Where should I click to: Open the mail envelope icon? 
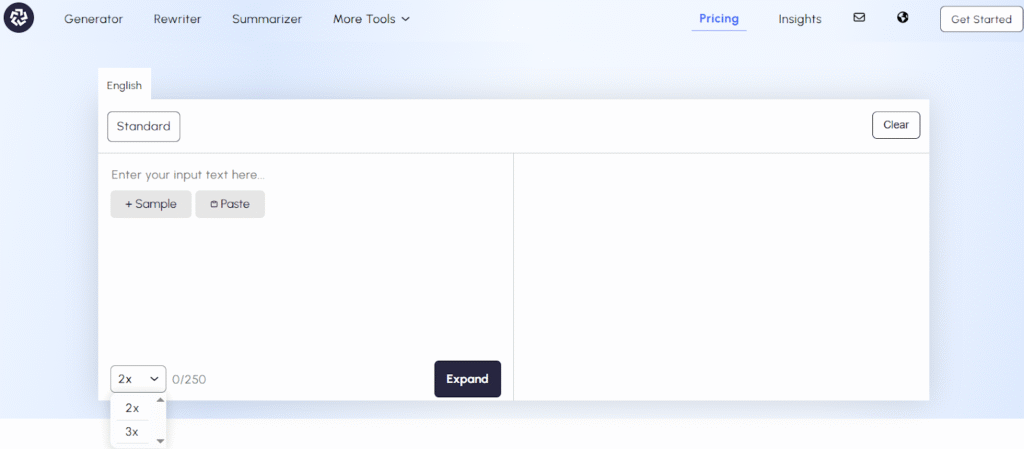pyautogui.click(x=859, y=18)
